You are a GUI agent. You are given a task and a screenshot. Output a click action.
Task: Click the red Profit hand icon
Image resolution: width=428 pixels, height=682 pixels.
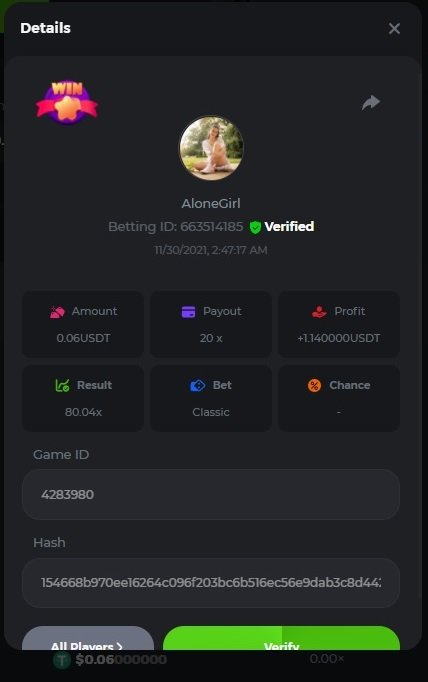coord(319,311)
